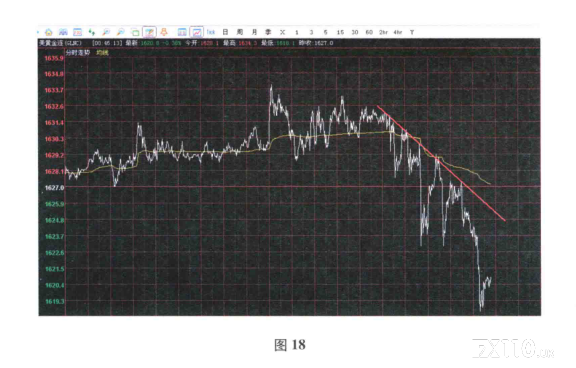
Task: Click the T button in toolbar
Action: click(412, 32)
